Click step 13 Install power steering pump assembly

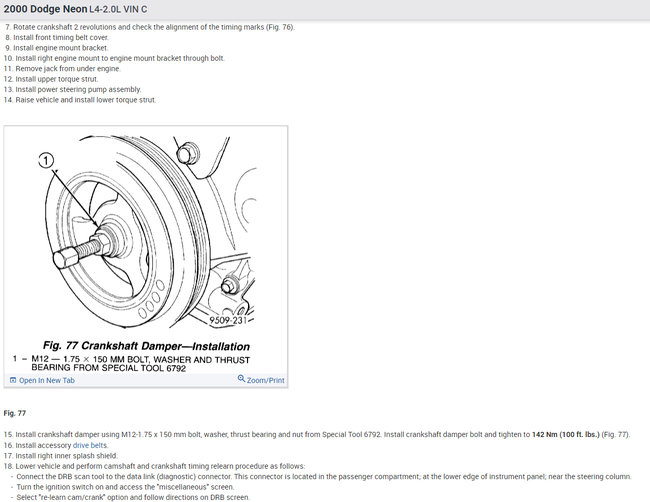(x=72, y=90)
